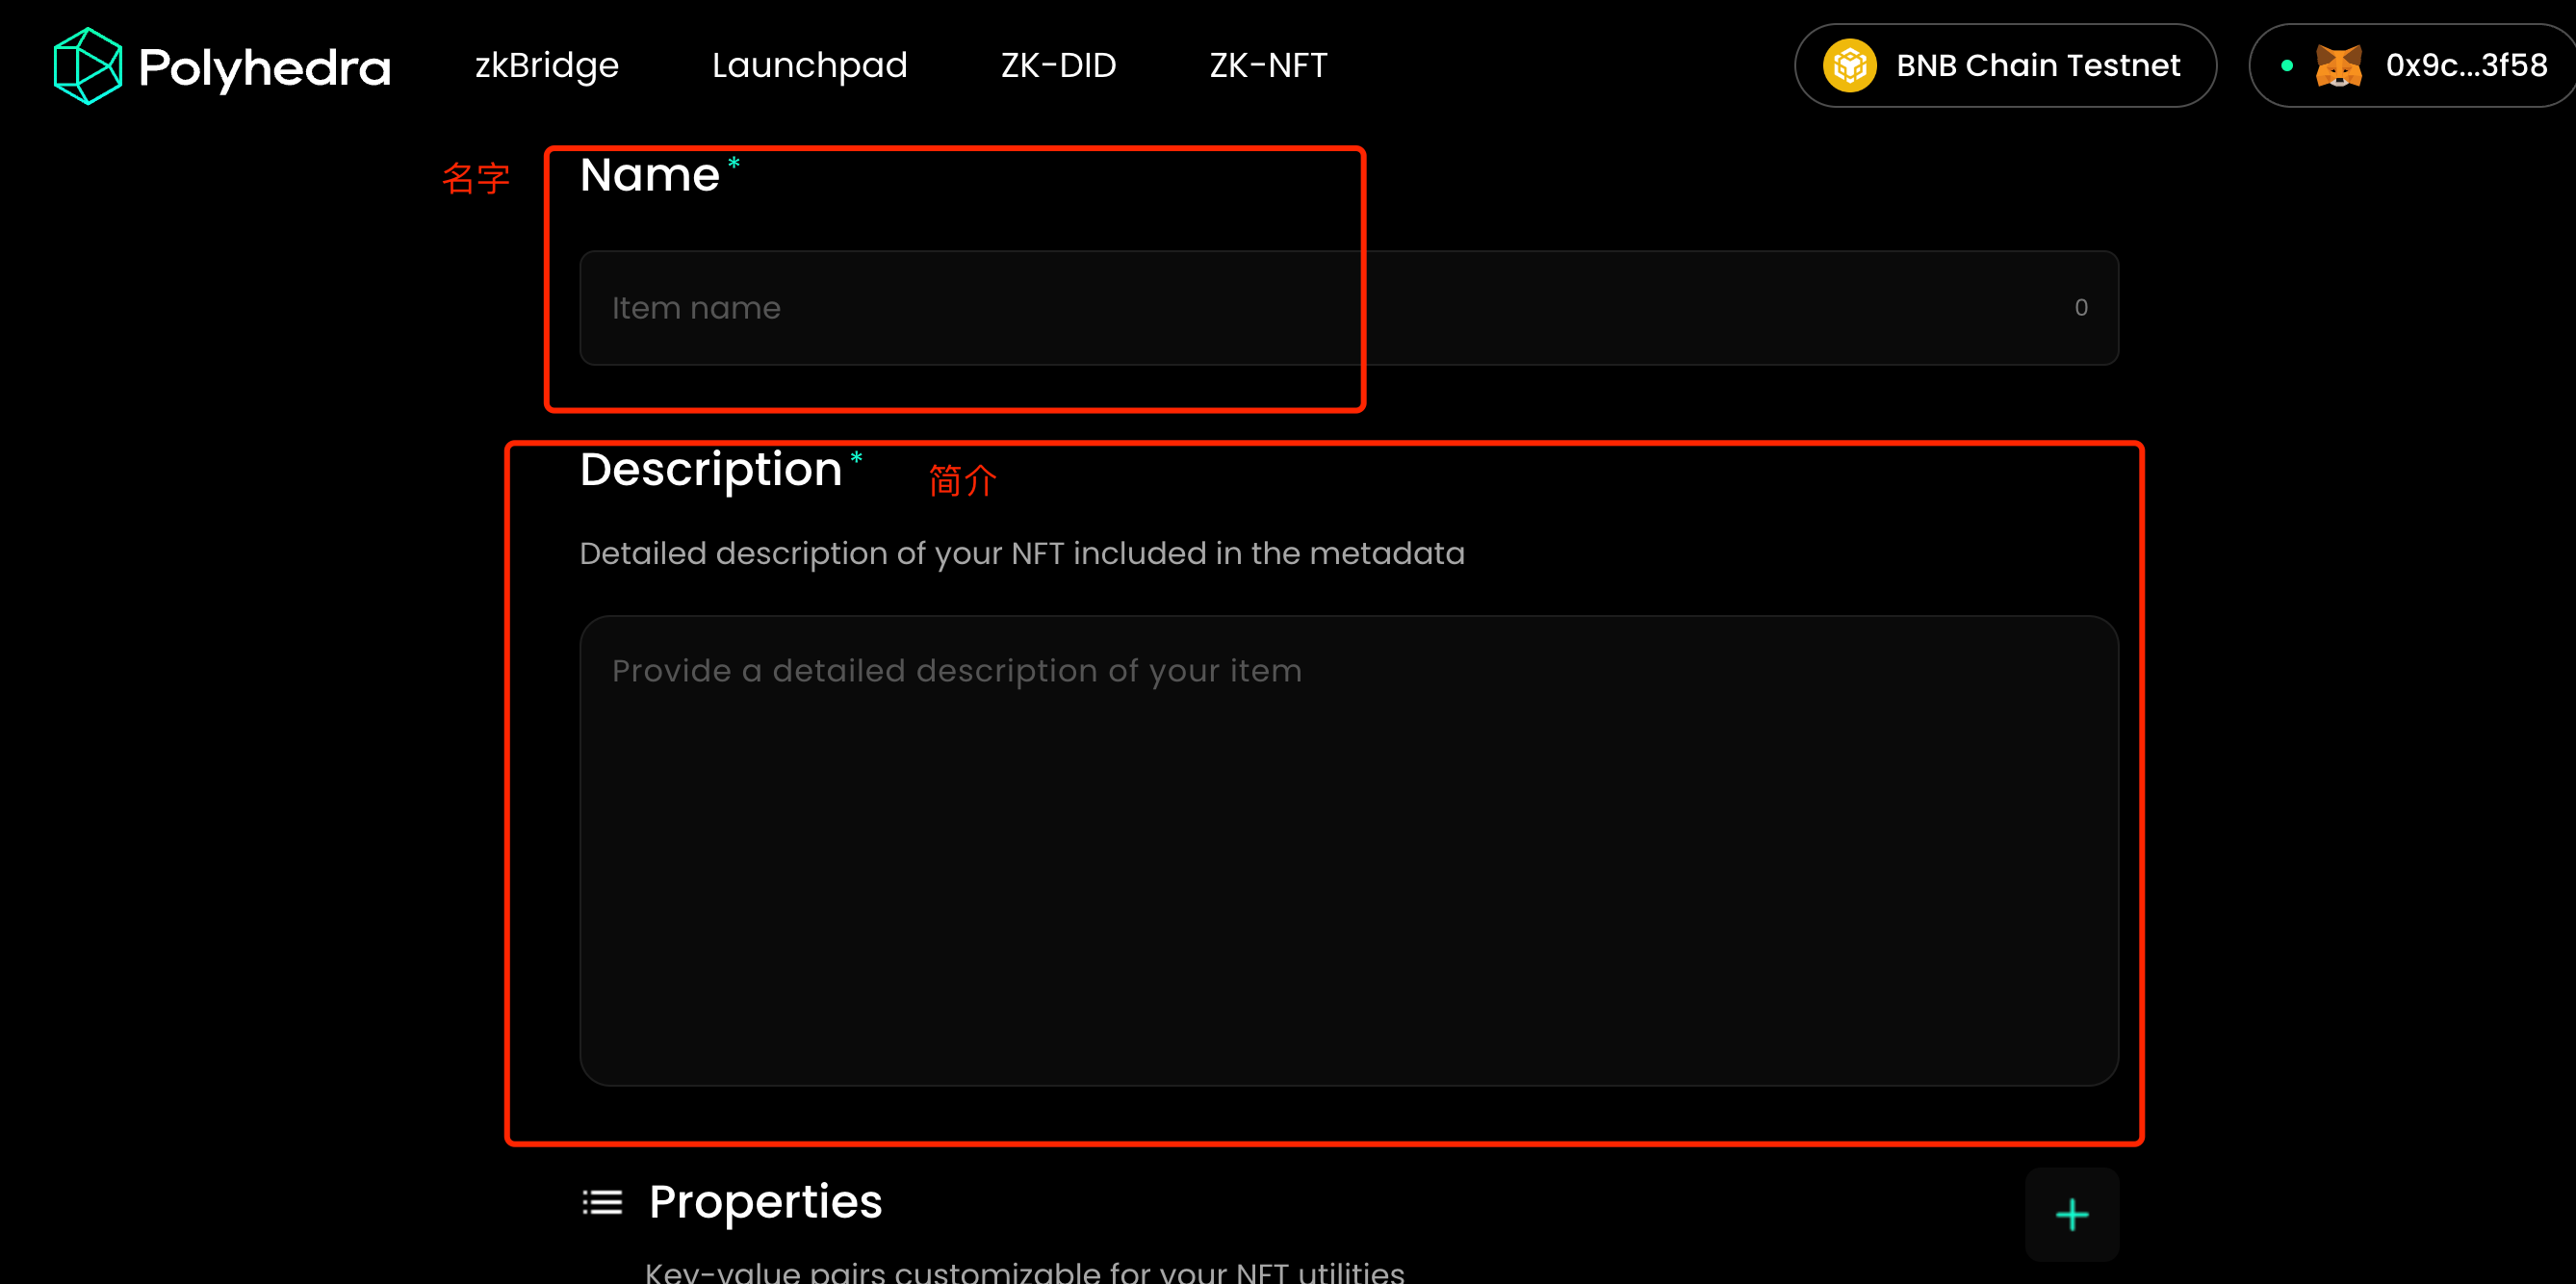Image resolution: width=2576 pixels, height=1284 pixels.
Task: Open the zkBridge navigation item
Action: (x=546, y=66)
